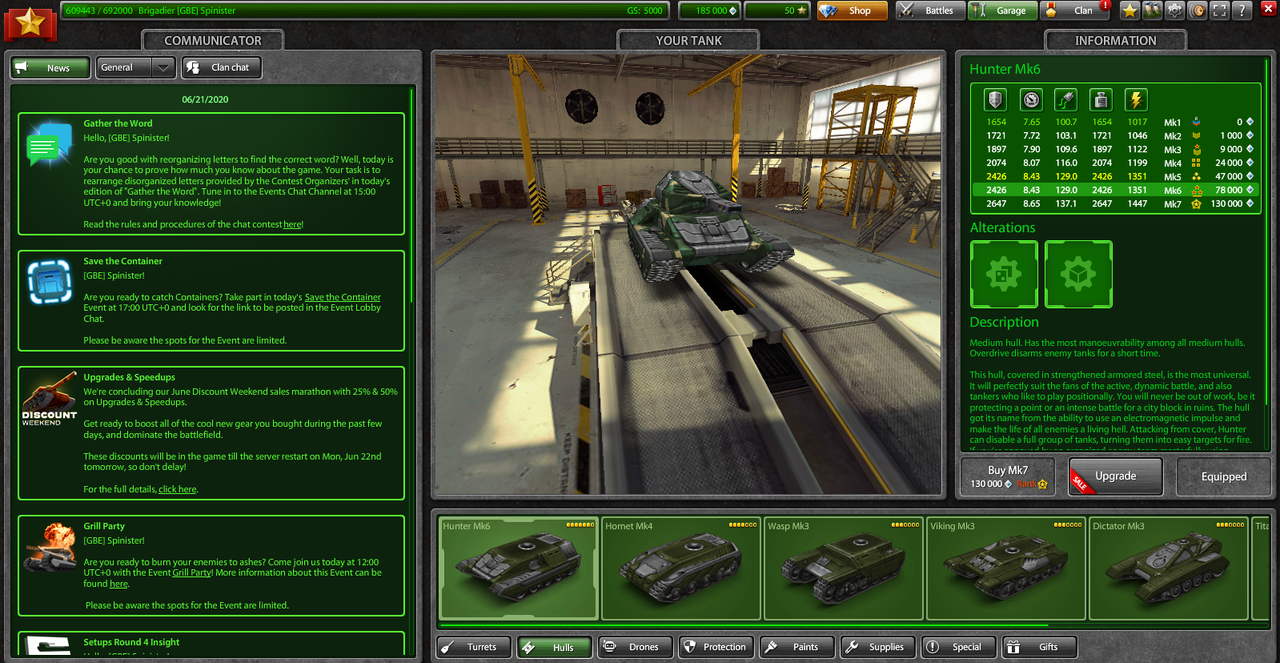This screenshot has width=1280, height=663.
Task: Switch to the Paints tab
Action: (x=797, y=647)
